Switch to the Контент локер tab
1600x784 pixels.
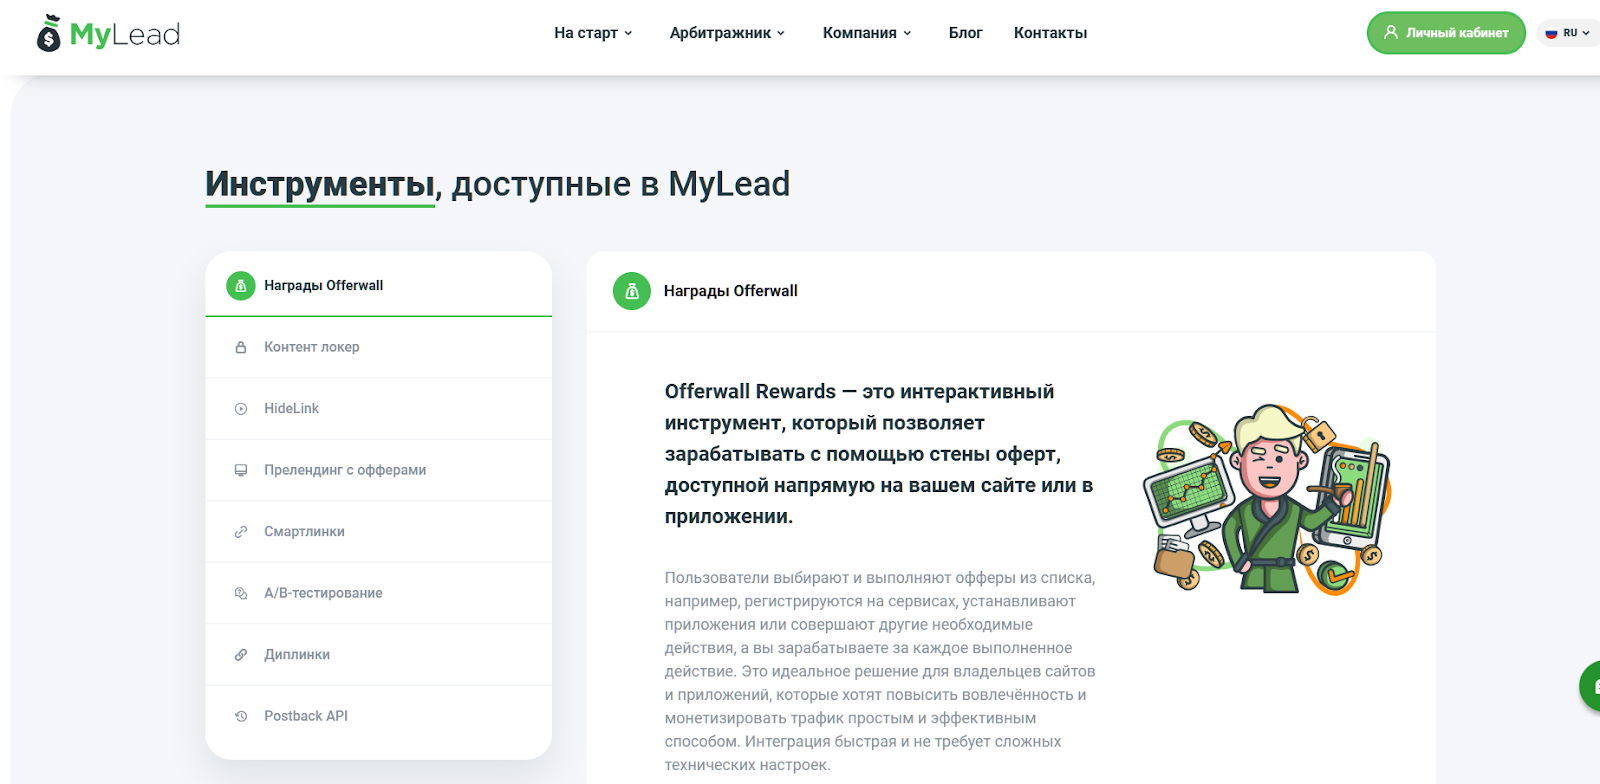[x=378, y=347]
